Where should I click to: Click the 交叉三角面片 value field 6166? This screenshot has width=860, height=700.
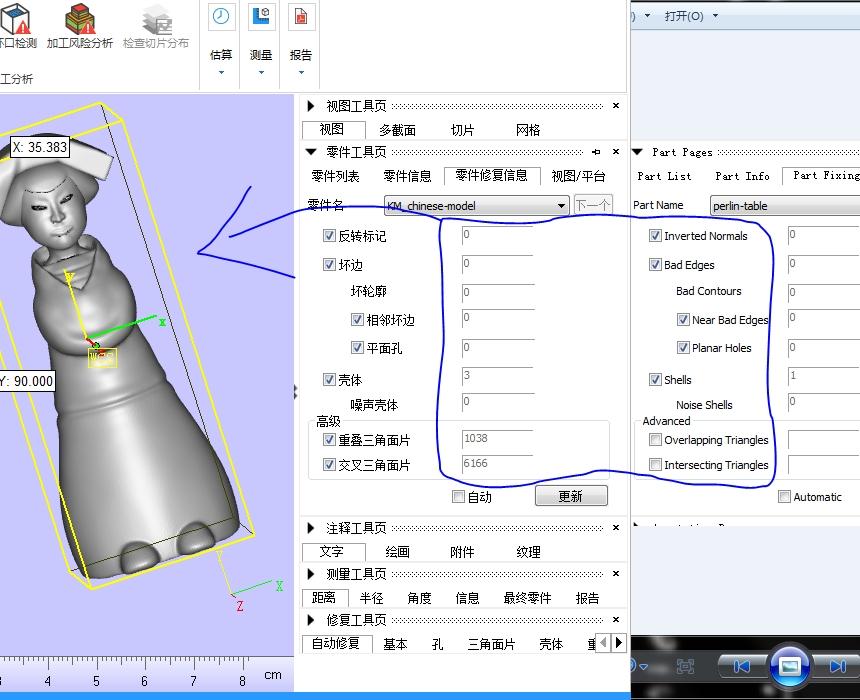point(497,464)
